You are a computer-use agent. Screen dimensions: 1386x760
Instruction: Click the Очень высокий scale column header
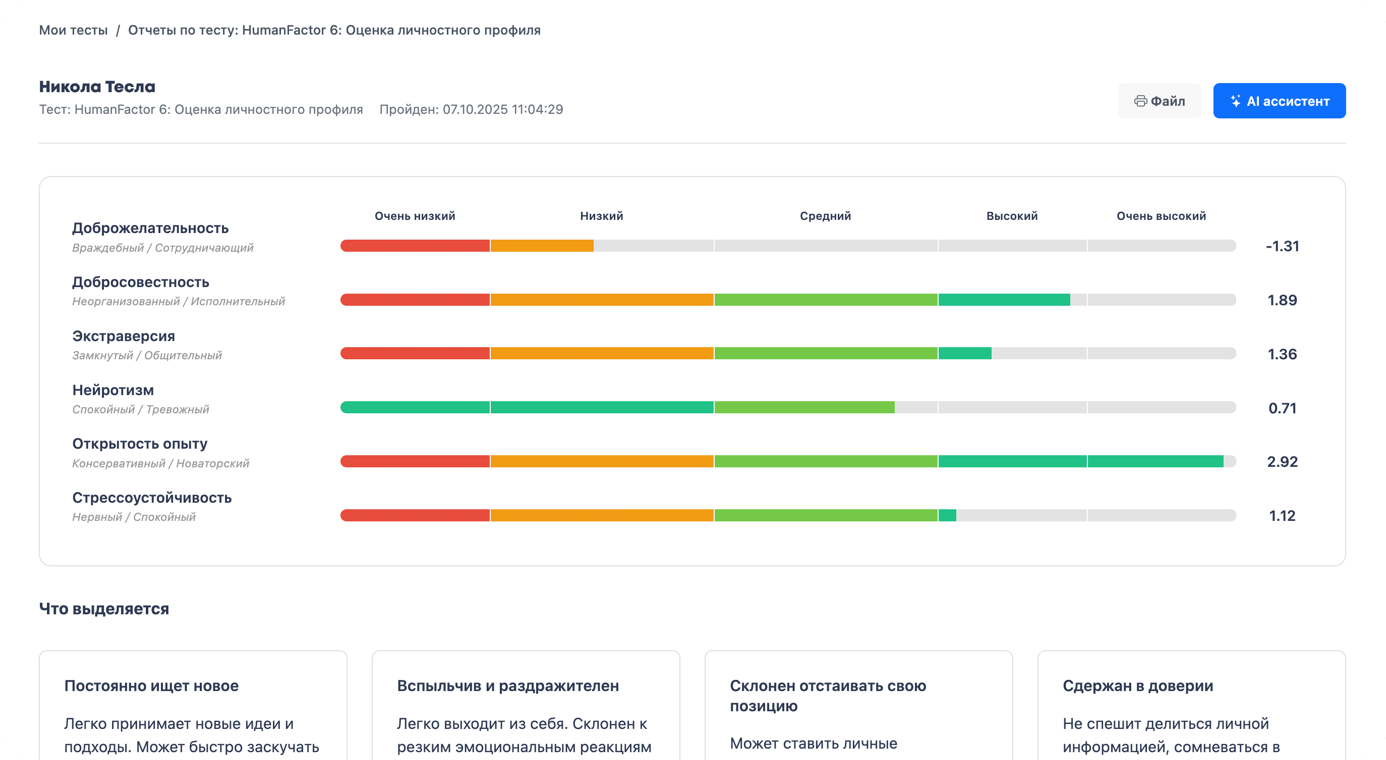1161,216
